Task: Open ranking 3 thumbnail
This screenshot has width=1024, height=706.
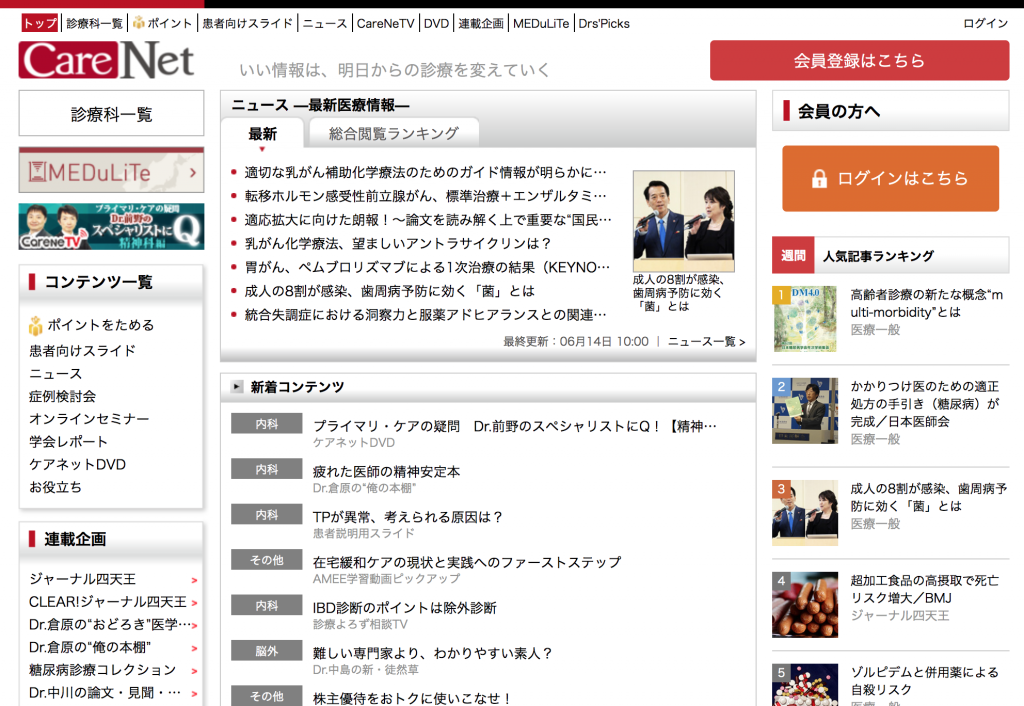Action: (805, 513)
